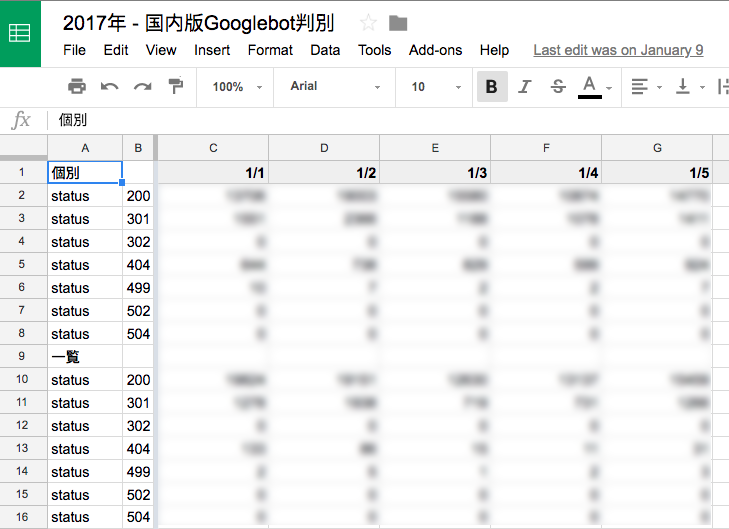Viewport: 729px width, 529px height.
Task: Open the File menu
Action: point(74,50)
